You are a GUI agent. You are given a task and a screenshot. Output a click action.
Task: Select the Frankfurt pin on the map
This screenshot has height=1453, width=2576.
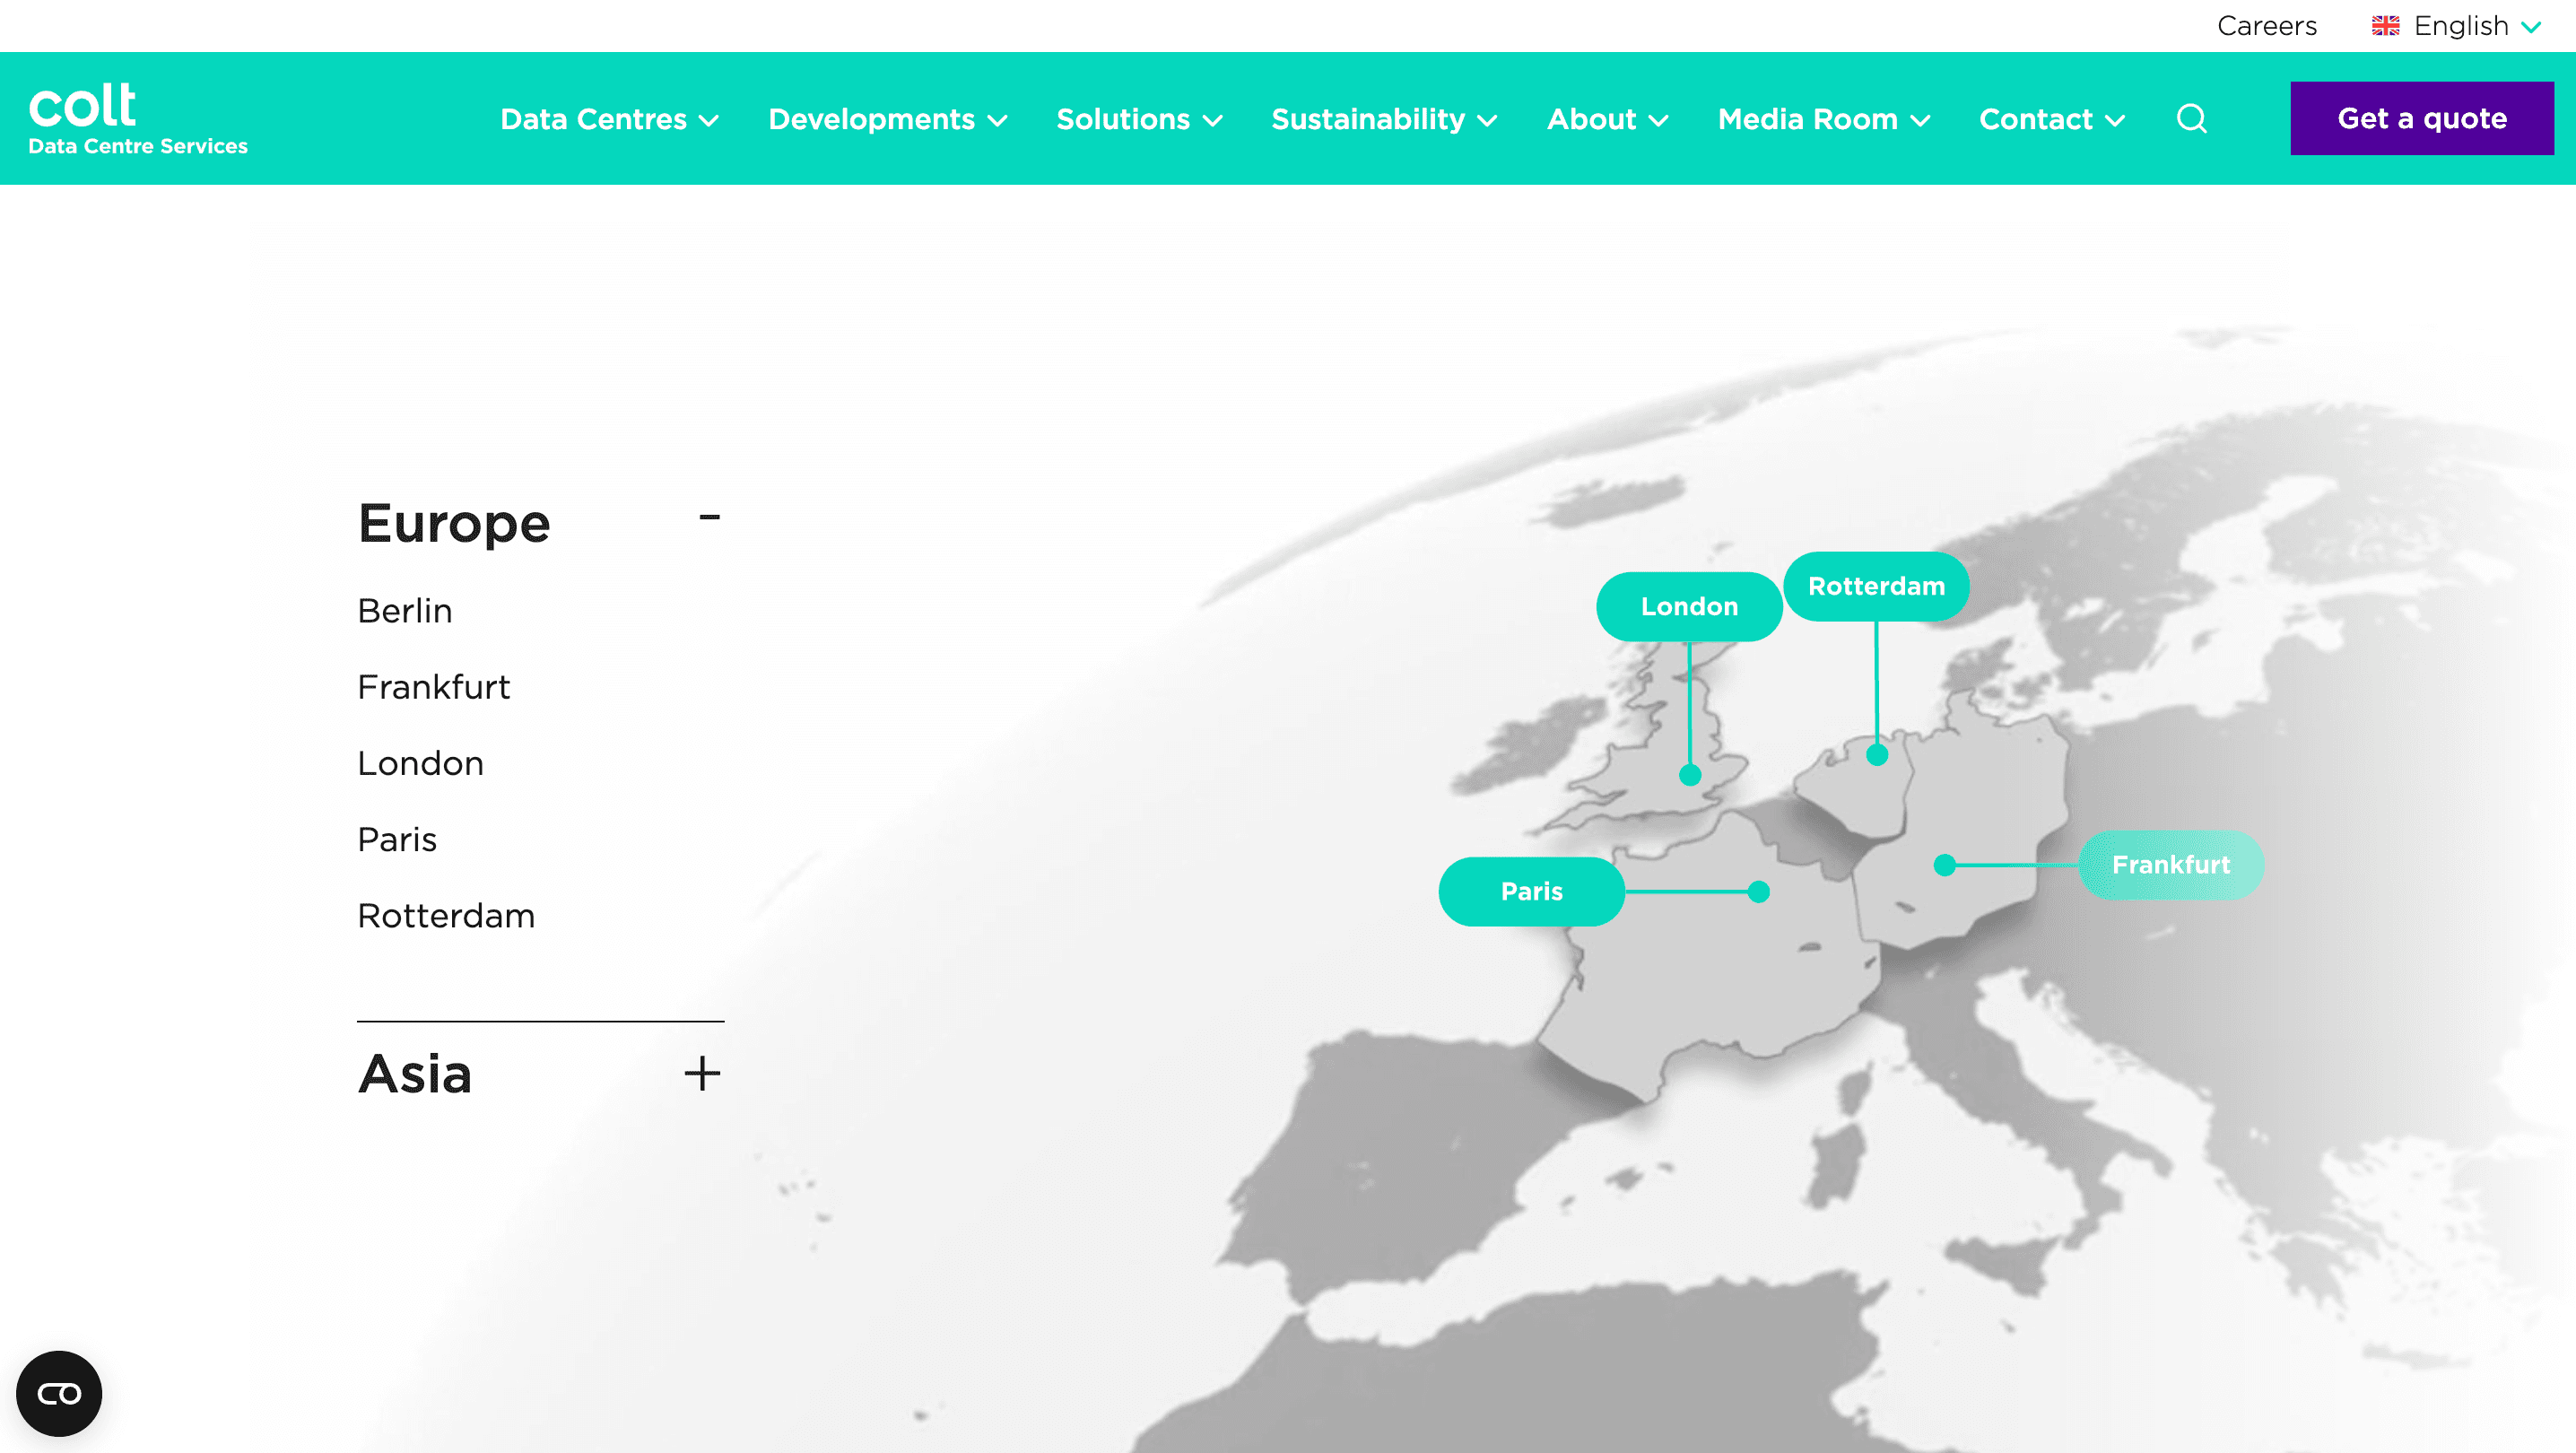click(2171, 864)
